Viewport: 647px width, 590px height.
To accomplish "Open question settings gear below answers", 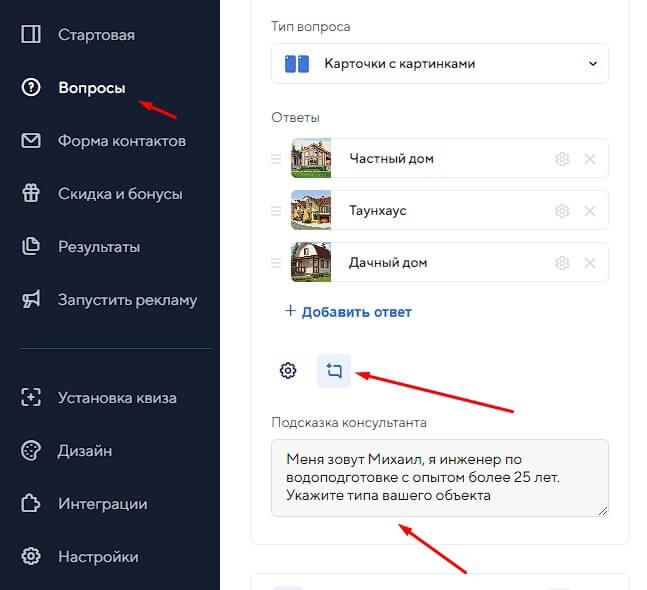I will coord(288,371).
